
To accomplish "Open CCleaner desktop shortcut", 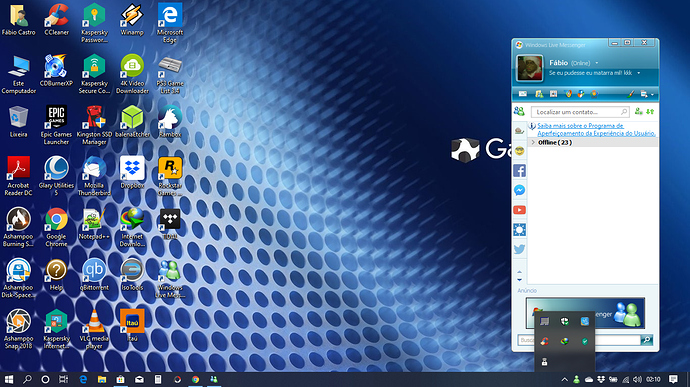I will tap(56, 19).
